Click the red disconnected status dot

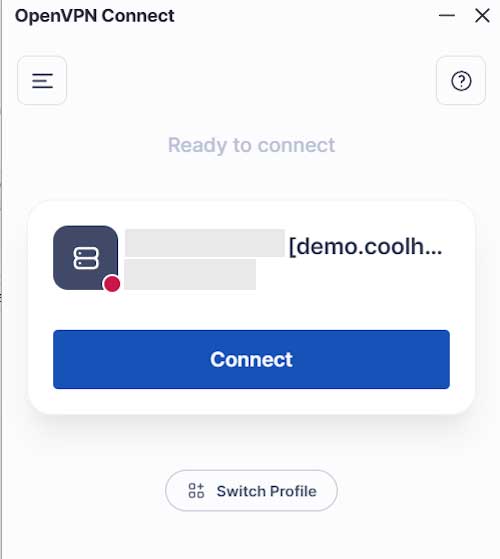coord(112,284)
